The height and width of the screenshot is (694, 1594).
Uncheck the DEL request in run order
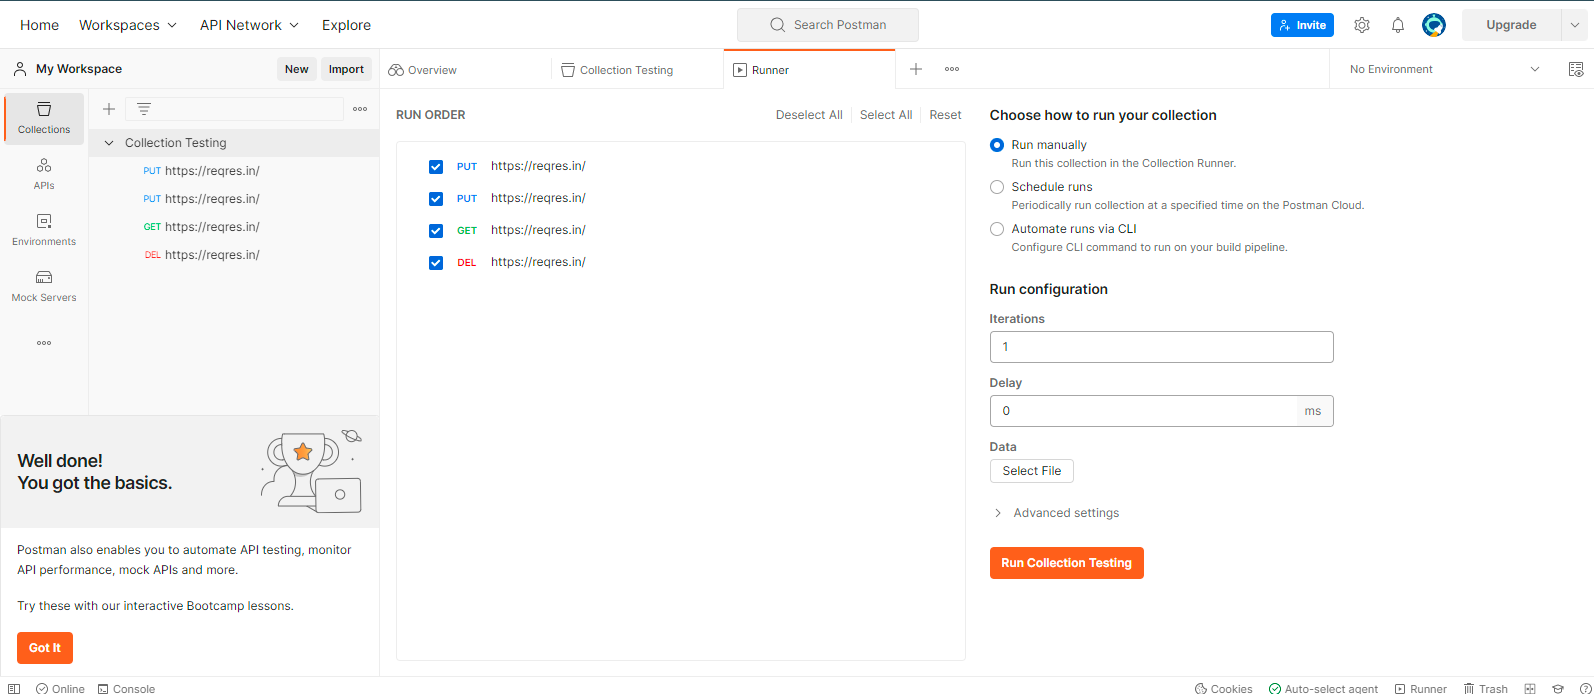click(436, 263)
